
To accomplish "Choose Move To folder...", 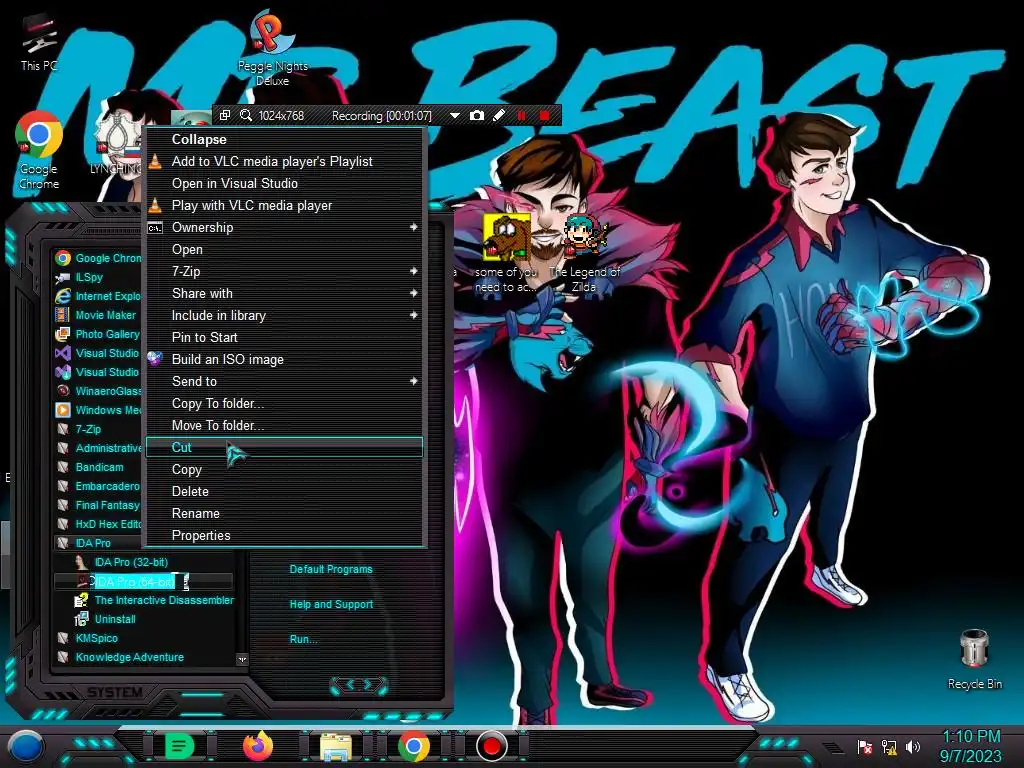I will [x=285, y=425].
